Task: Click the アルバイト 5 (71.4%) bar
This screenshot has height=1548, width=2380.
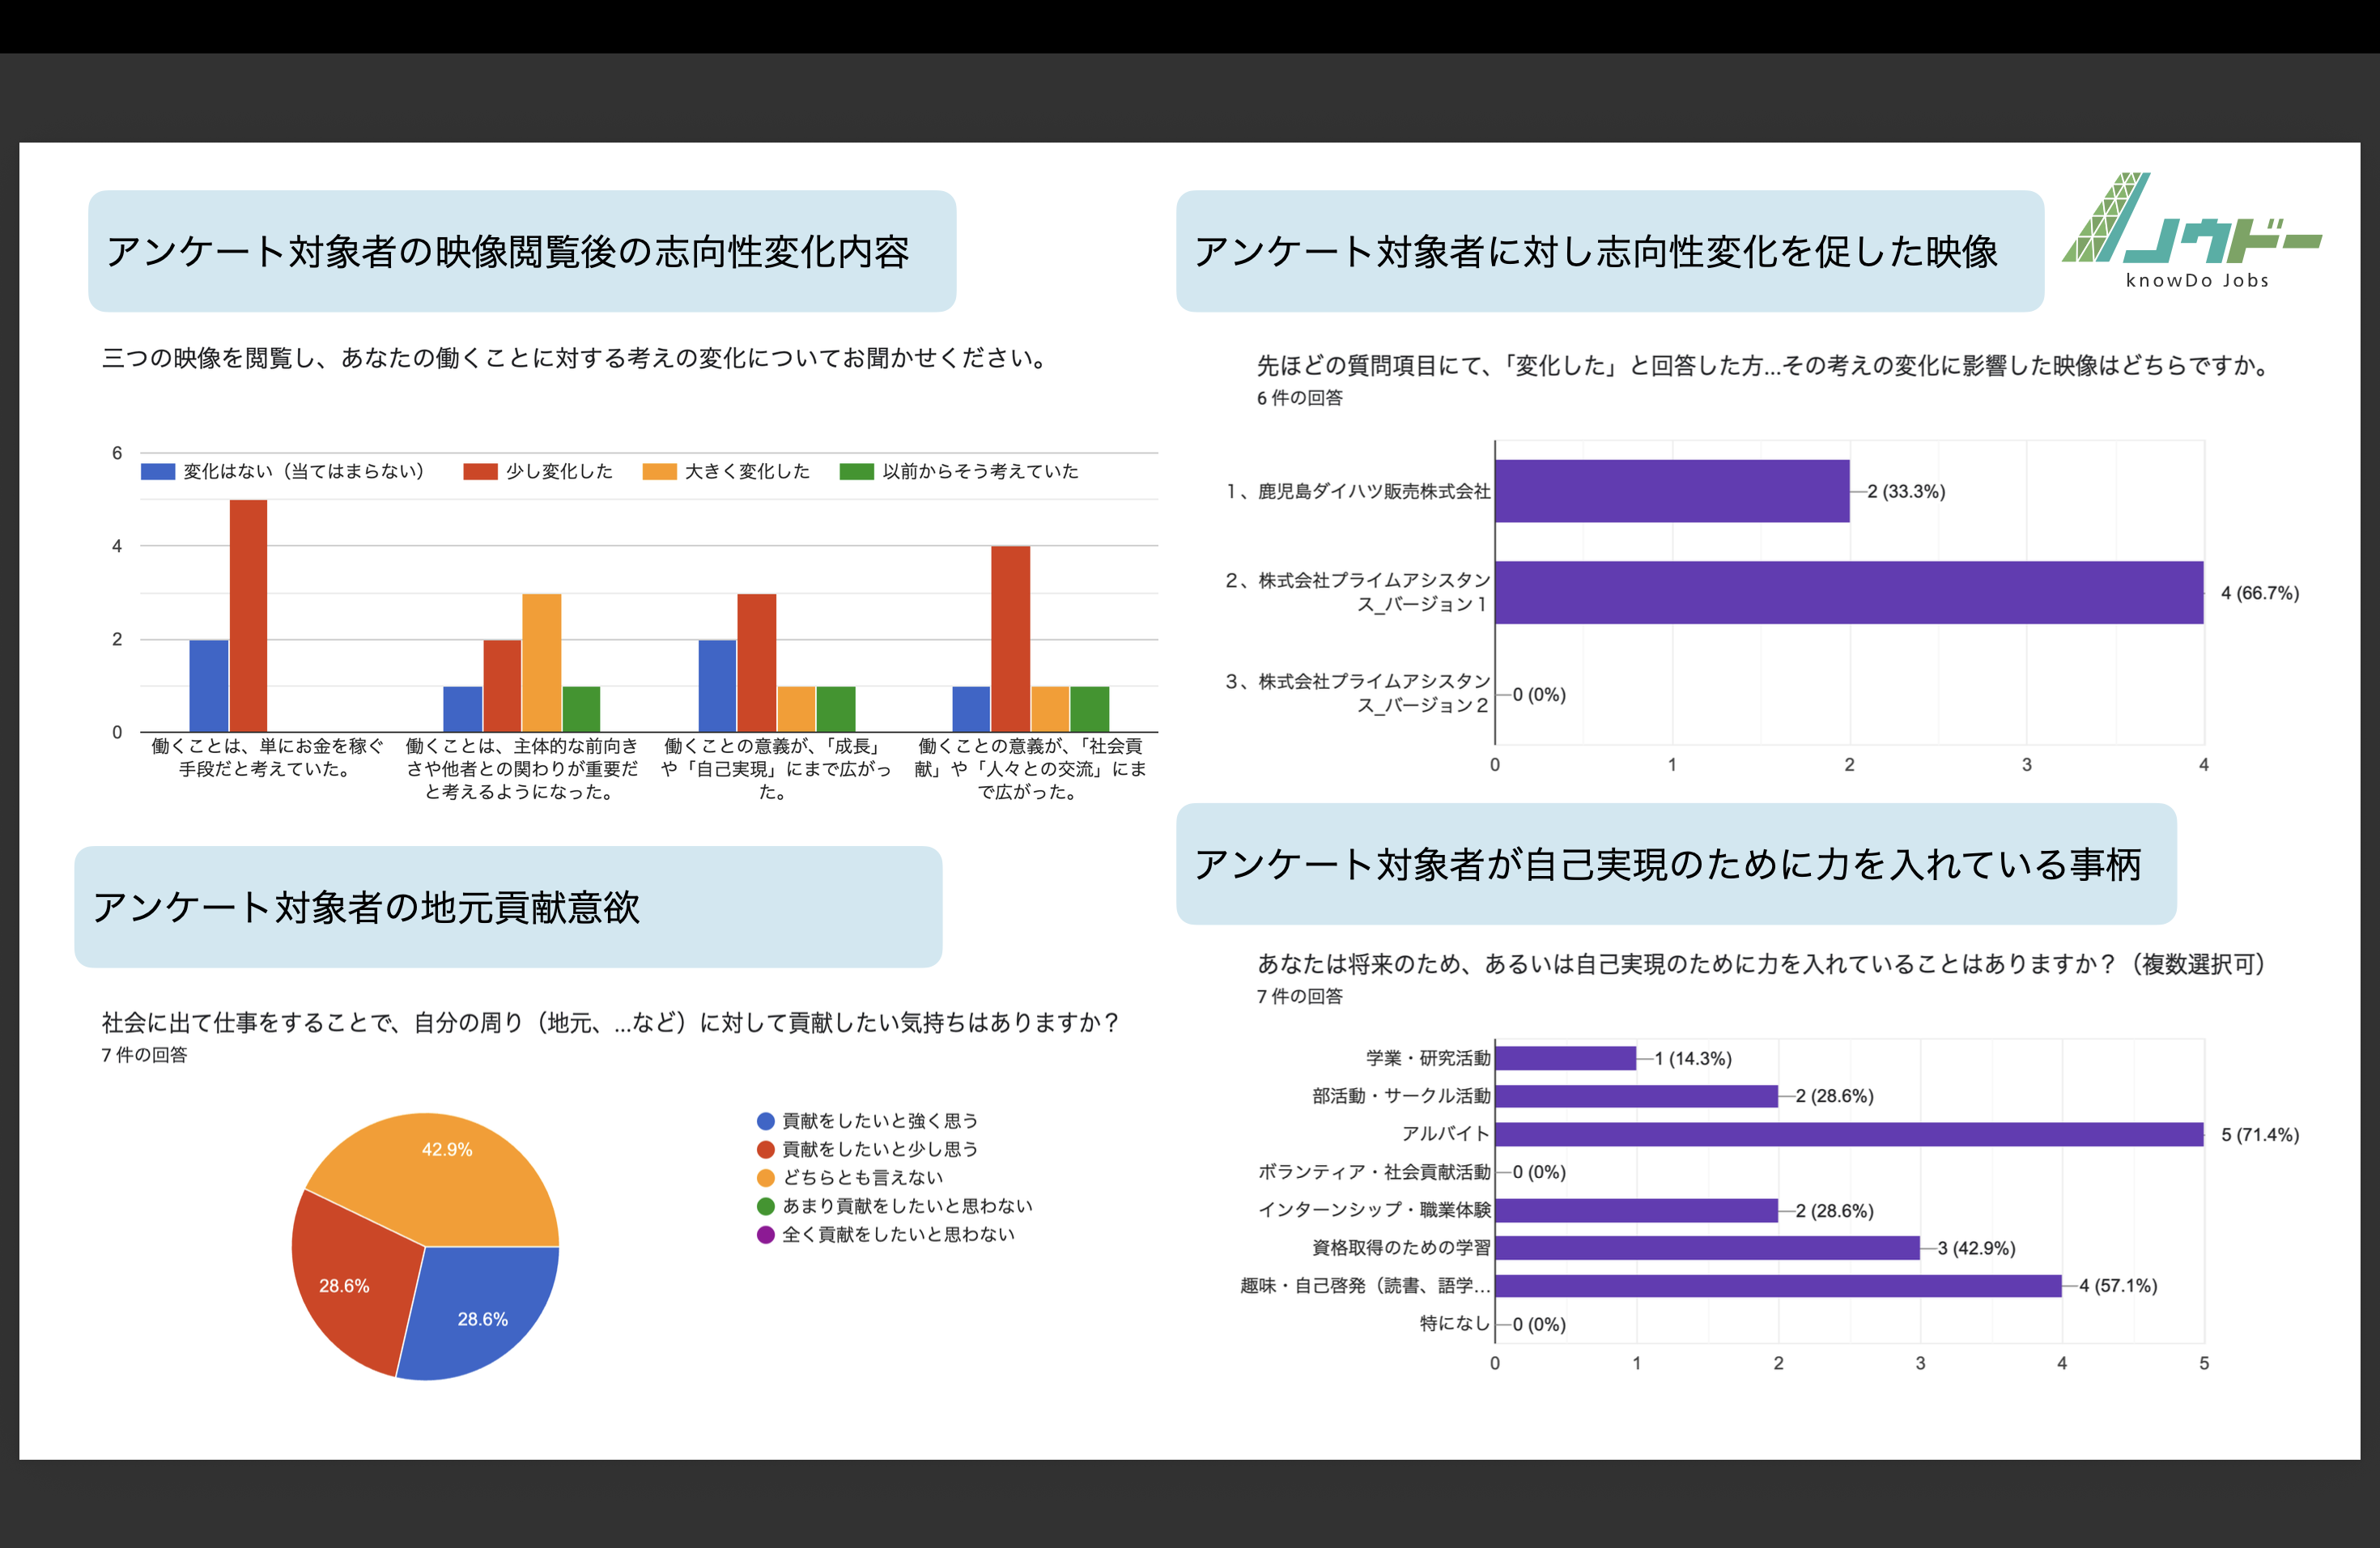Action: 1848,1134
